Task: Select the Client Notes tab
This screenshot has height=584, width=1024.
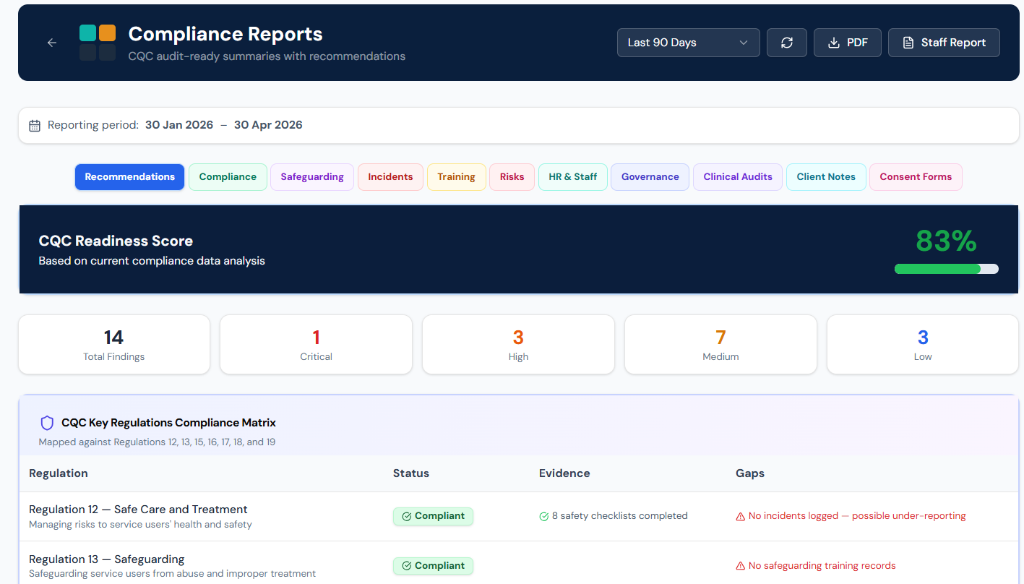Action: [826, 177]
